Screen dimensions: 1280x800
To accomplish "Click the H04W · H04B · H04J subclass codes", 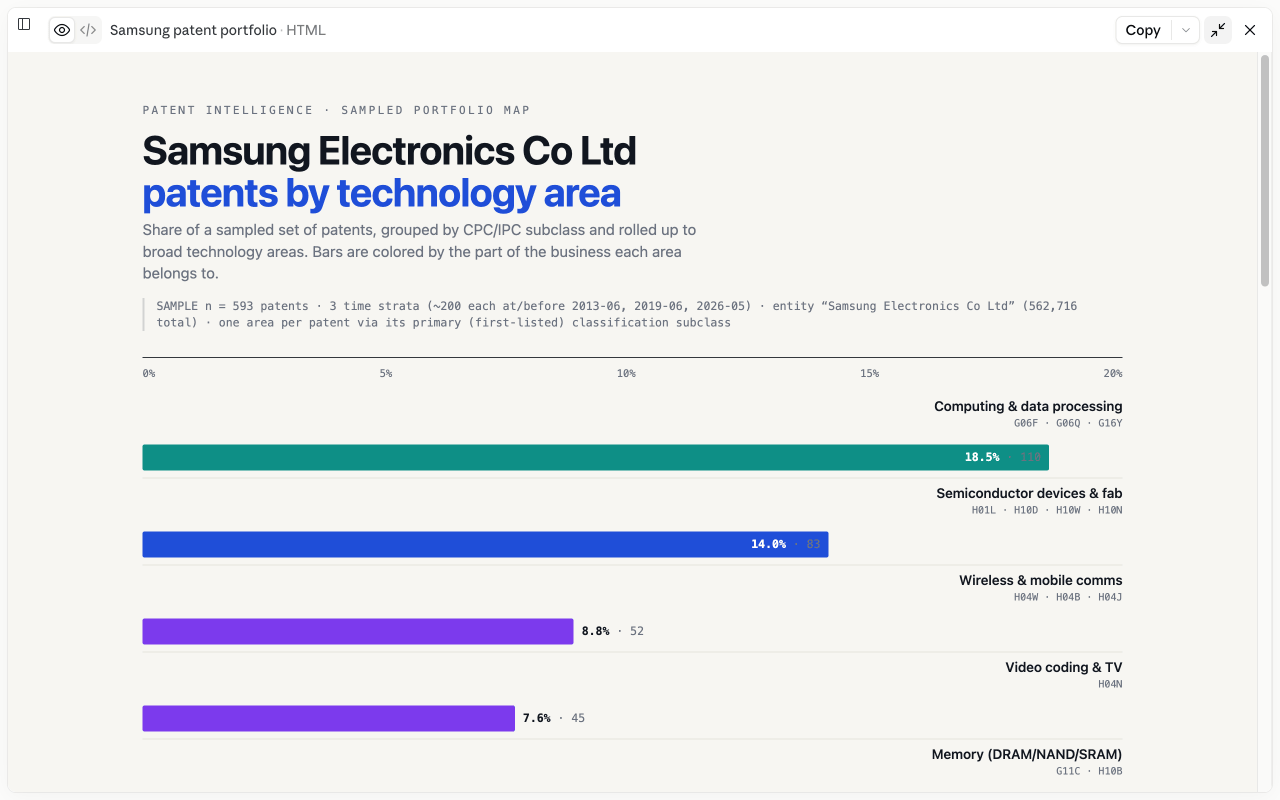I will 1068,597.
